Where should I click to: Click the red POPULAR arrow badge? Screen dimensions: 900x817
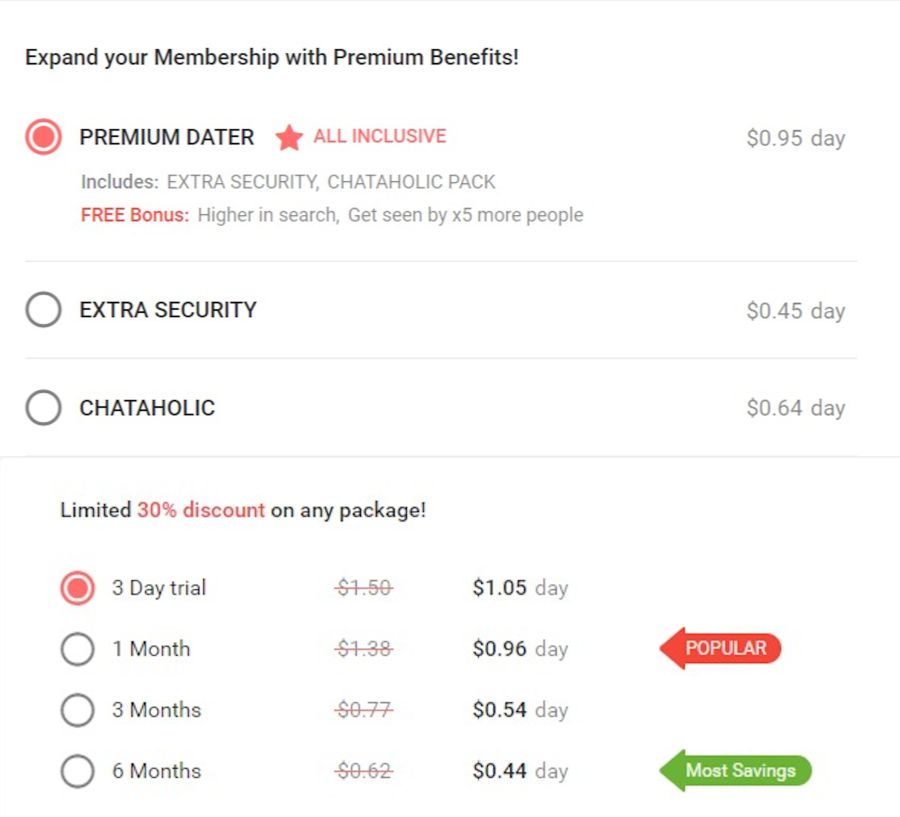pyautogui.click(x=722, y=648)
